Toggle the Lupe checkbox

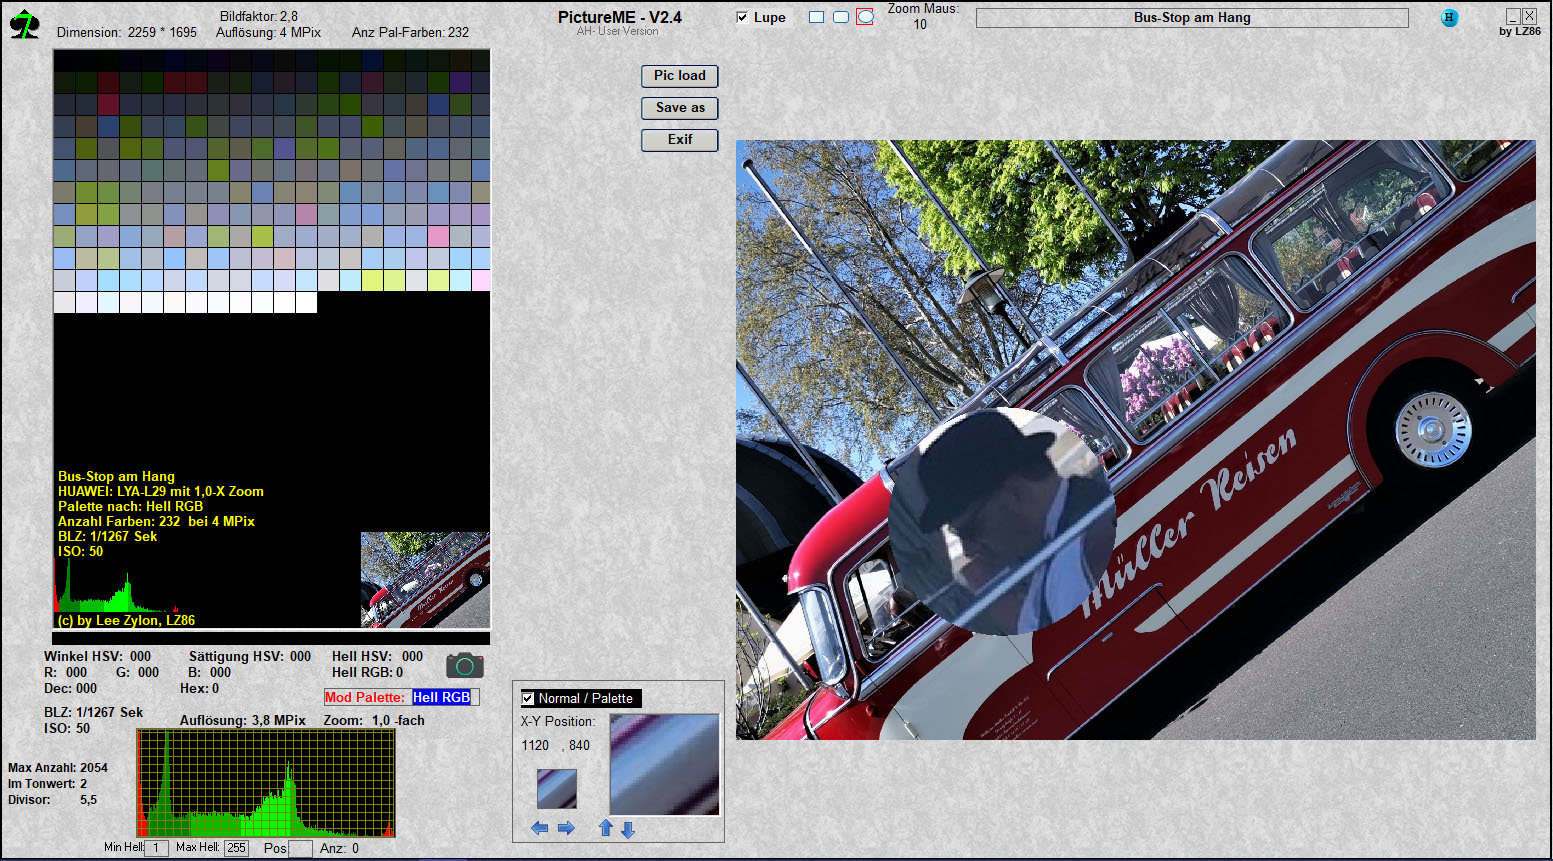pyautogui.click(x=742, y=17)
